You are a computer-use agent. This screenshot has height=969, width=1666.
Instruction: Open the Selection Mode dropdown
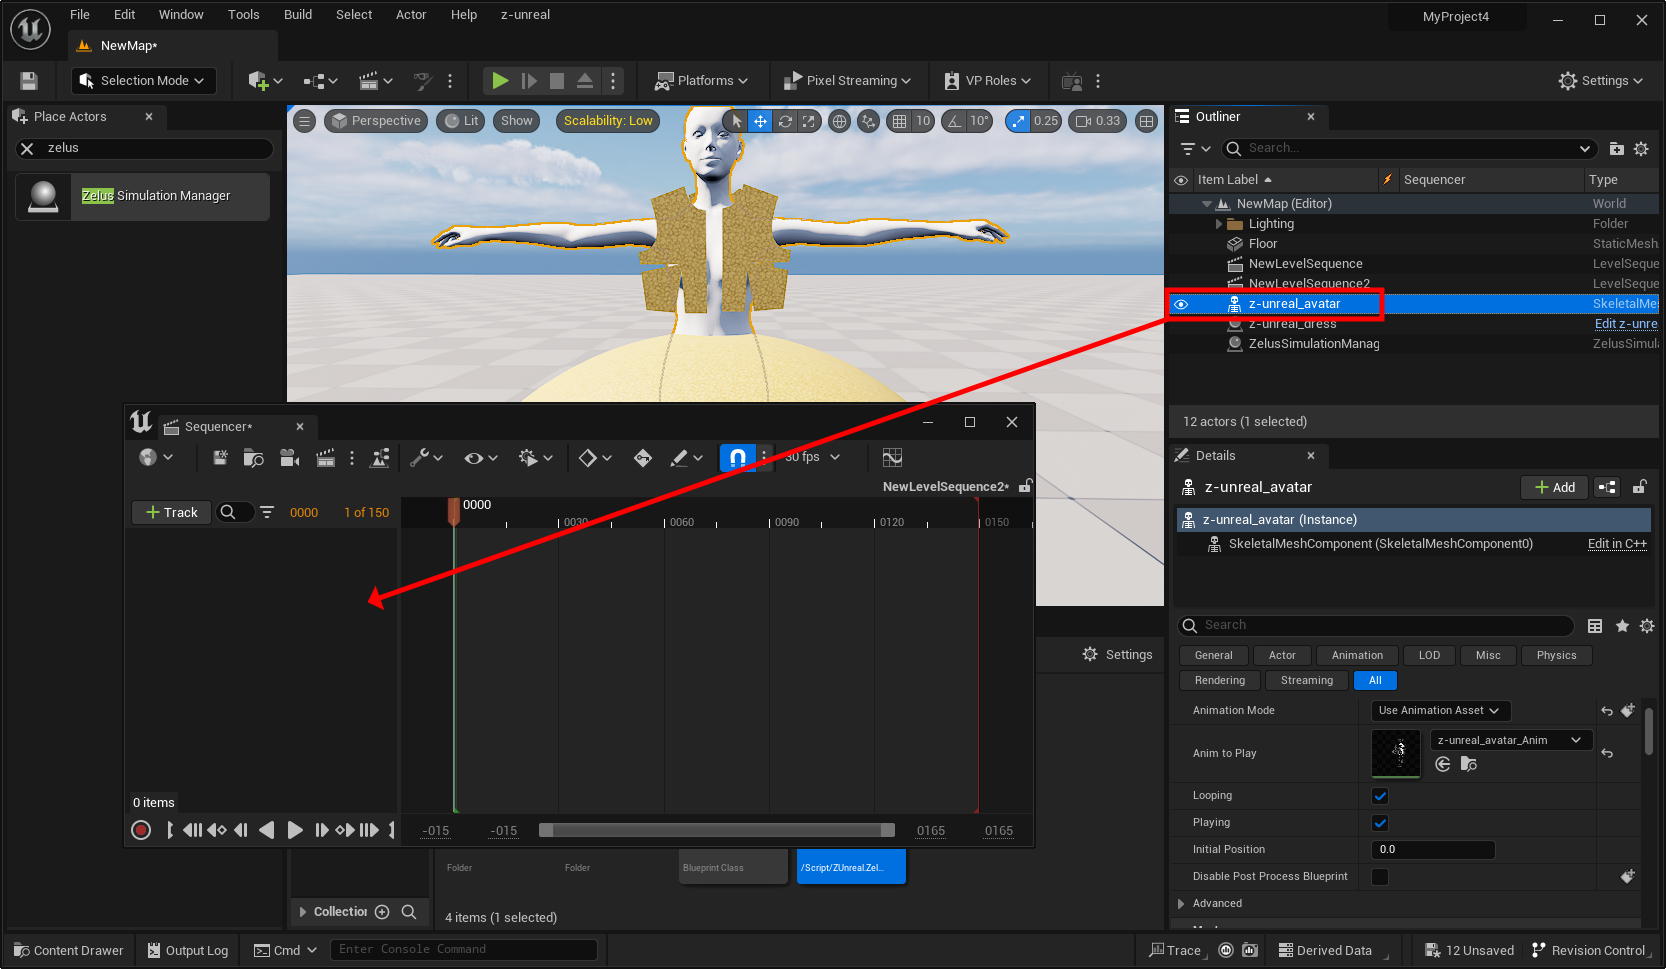(x=144, y=81)
